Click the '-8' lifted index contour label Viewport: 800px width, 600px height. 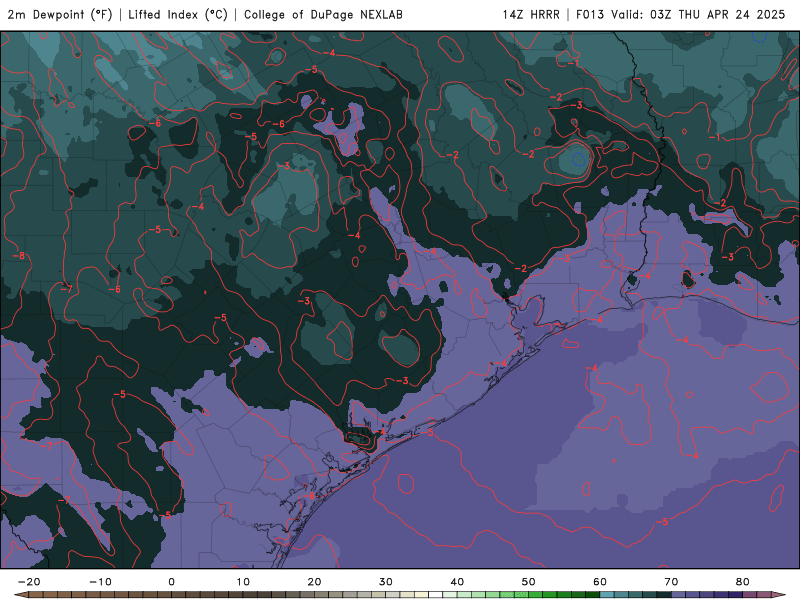19,256
